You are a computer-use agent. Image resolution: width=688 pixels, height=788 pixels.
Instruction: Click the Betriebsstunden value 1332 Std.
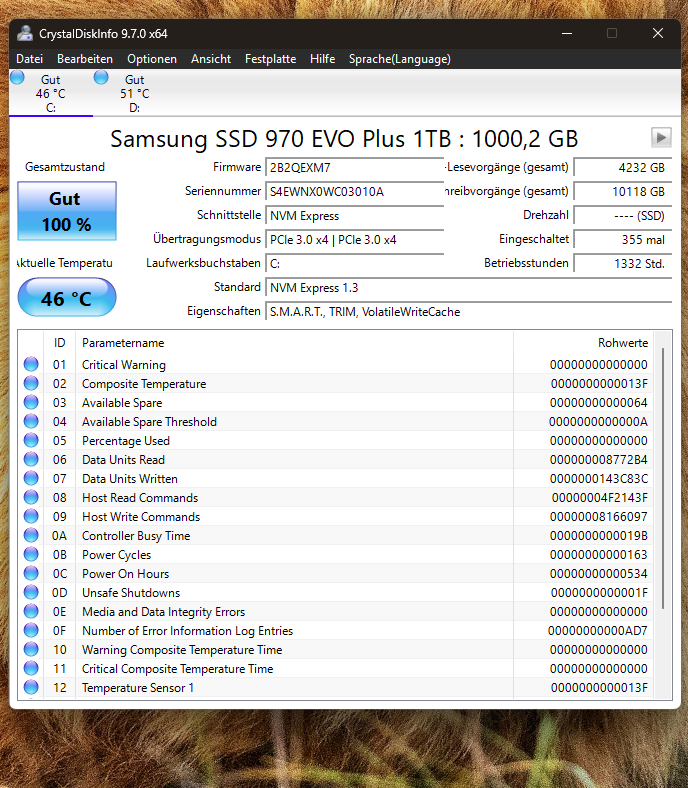click(623, 263)
